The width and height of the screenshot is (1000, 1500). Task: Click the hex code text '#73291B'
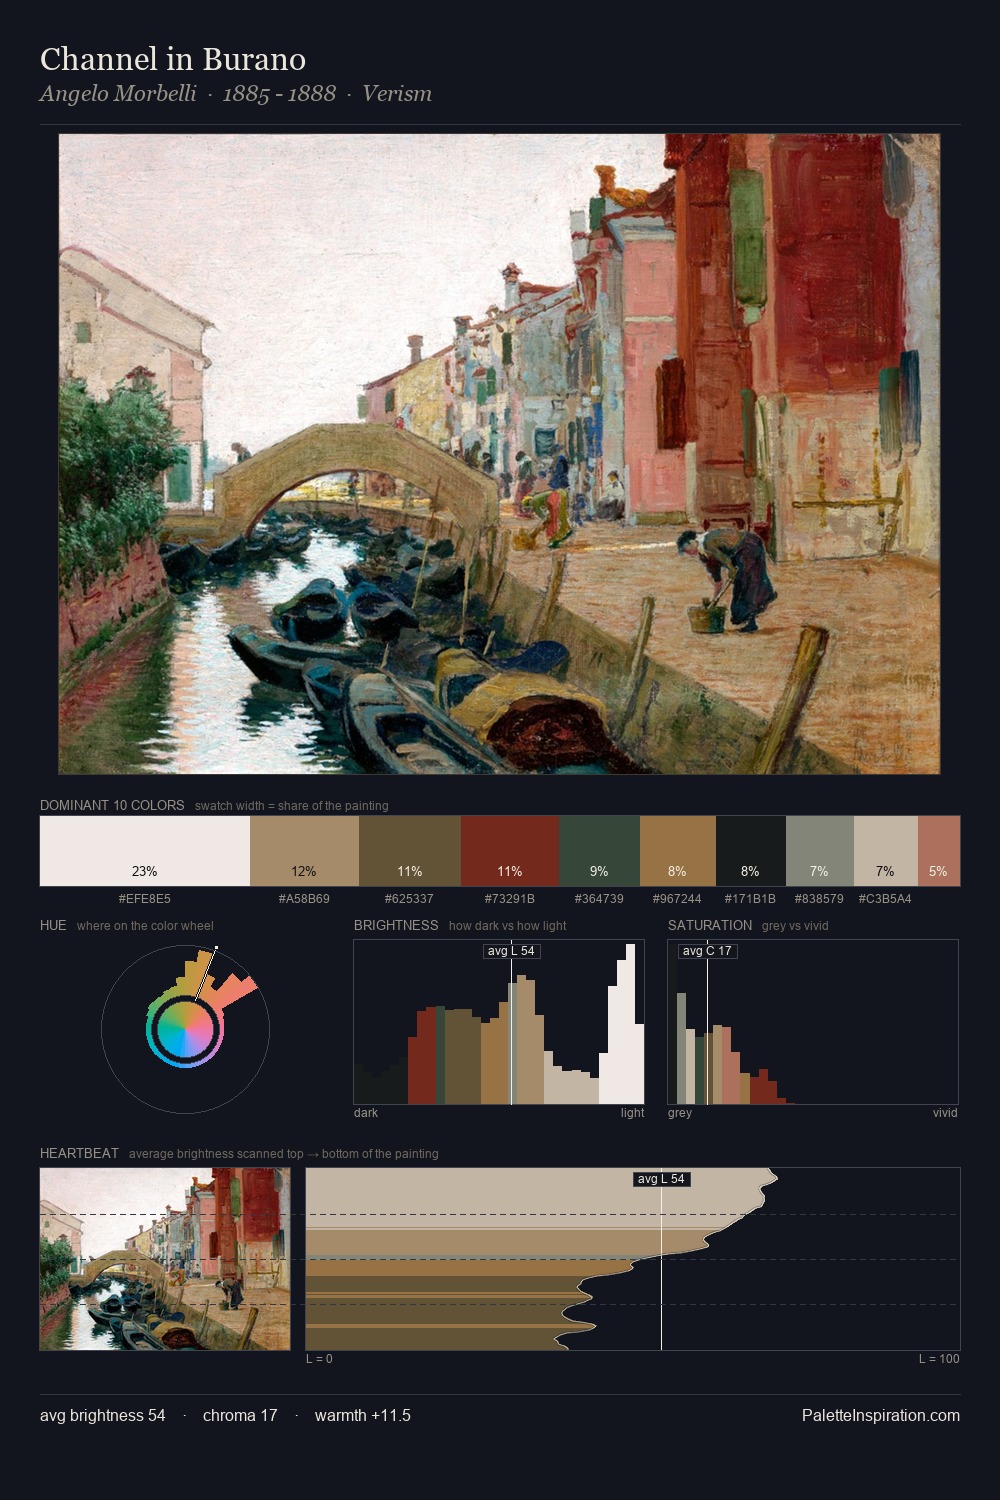tap(510, 899)
